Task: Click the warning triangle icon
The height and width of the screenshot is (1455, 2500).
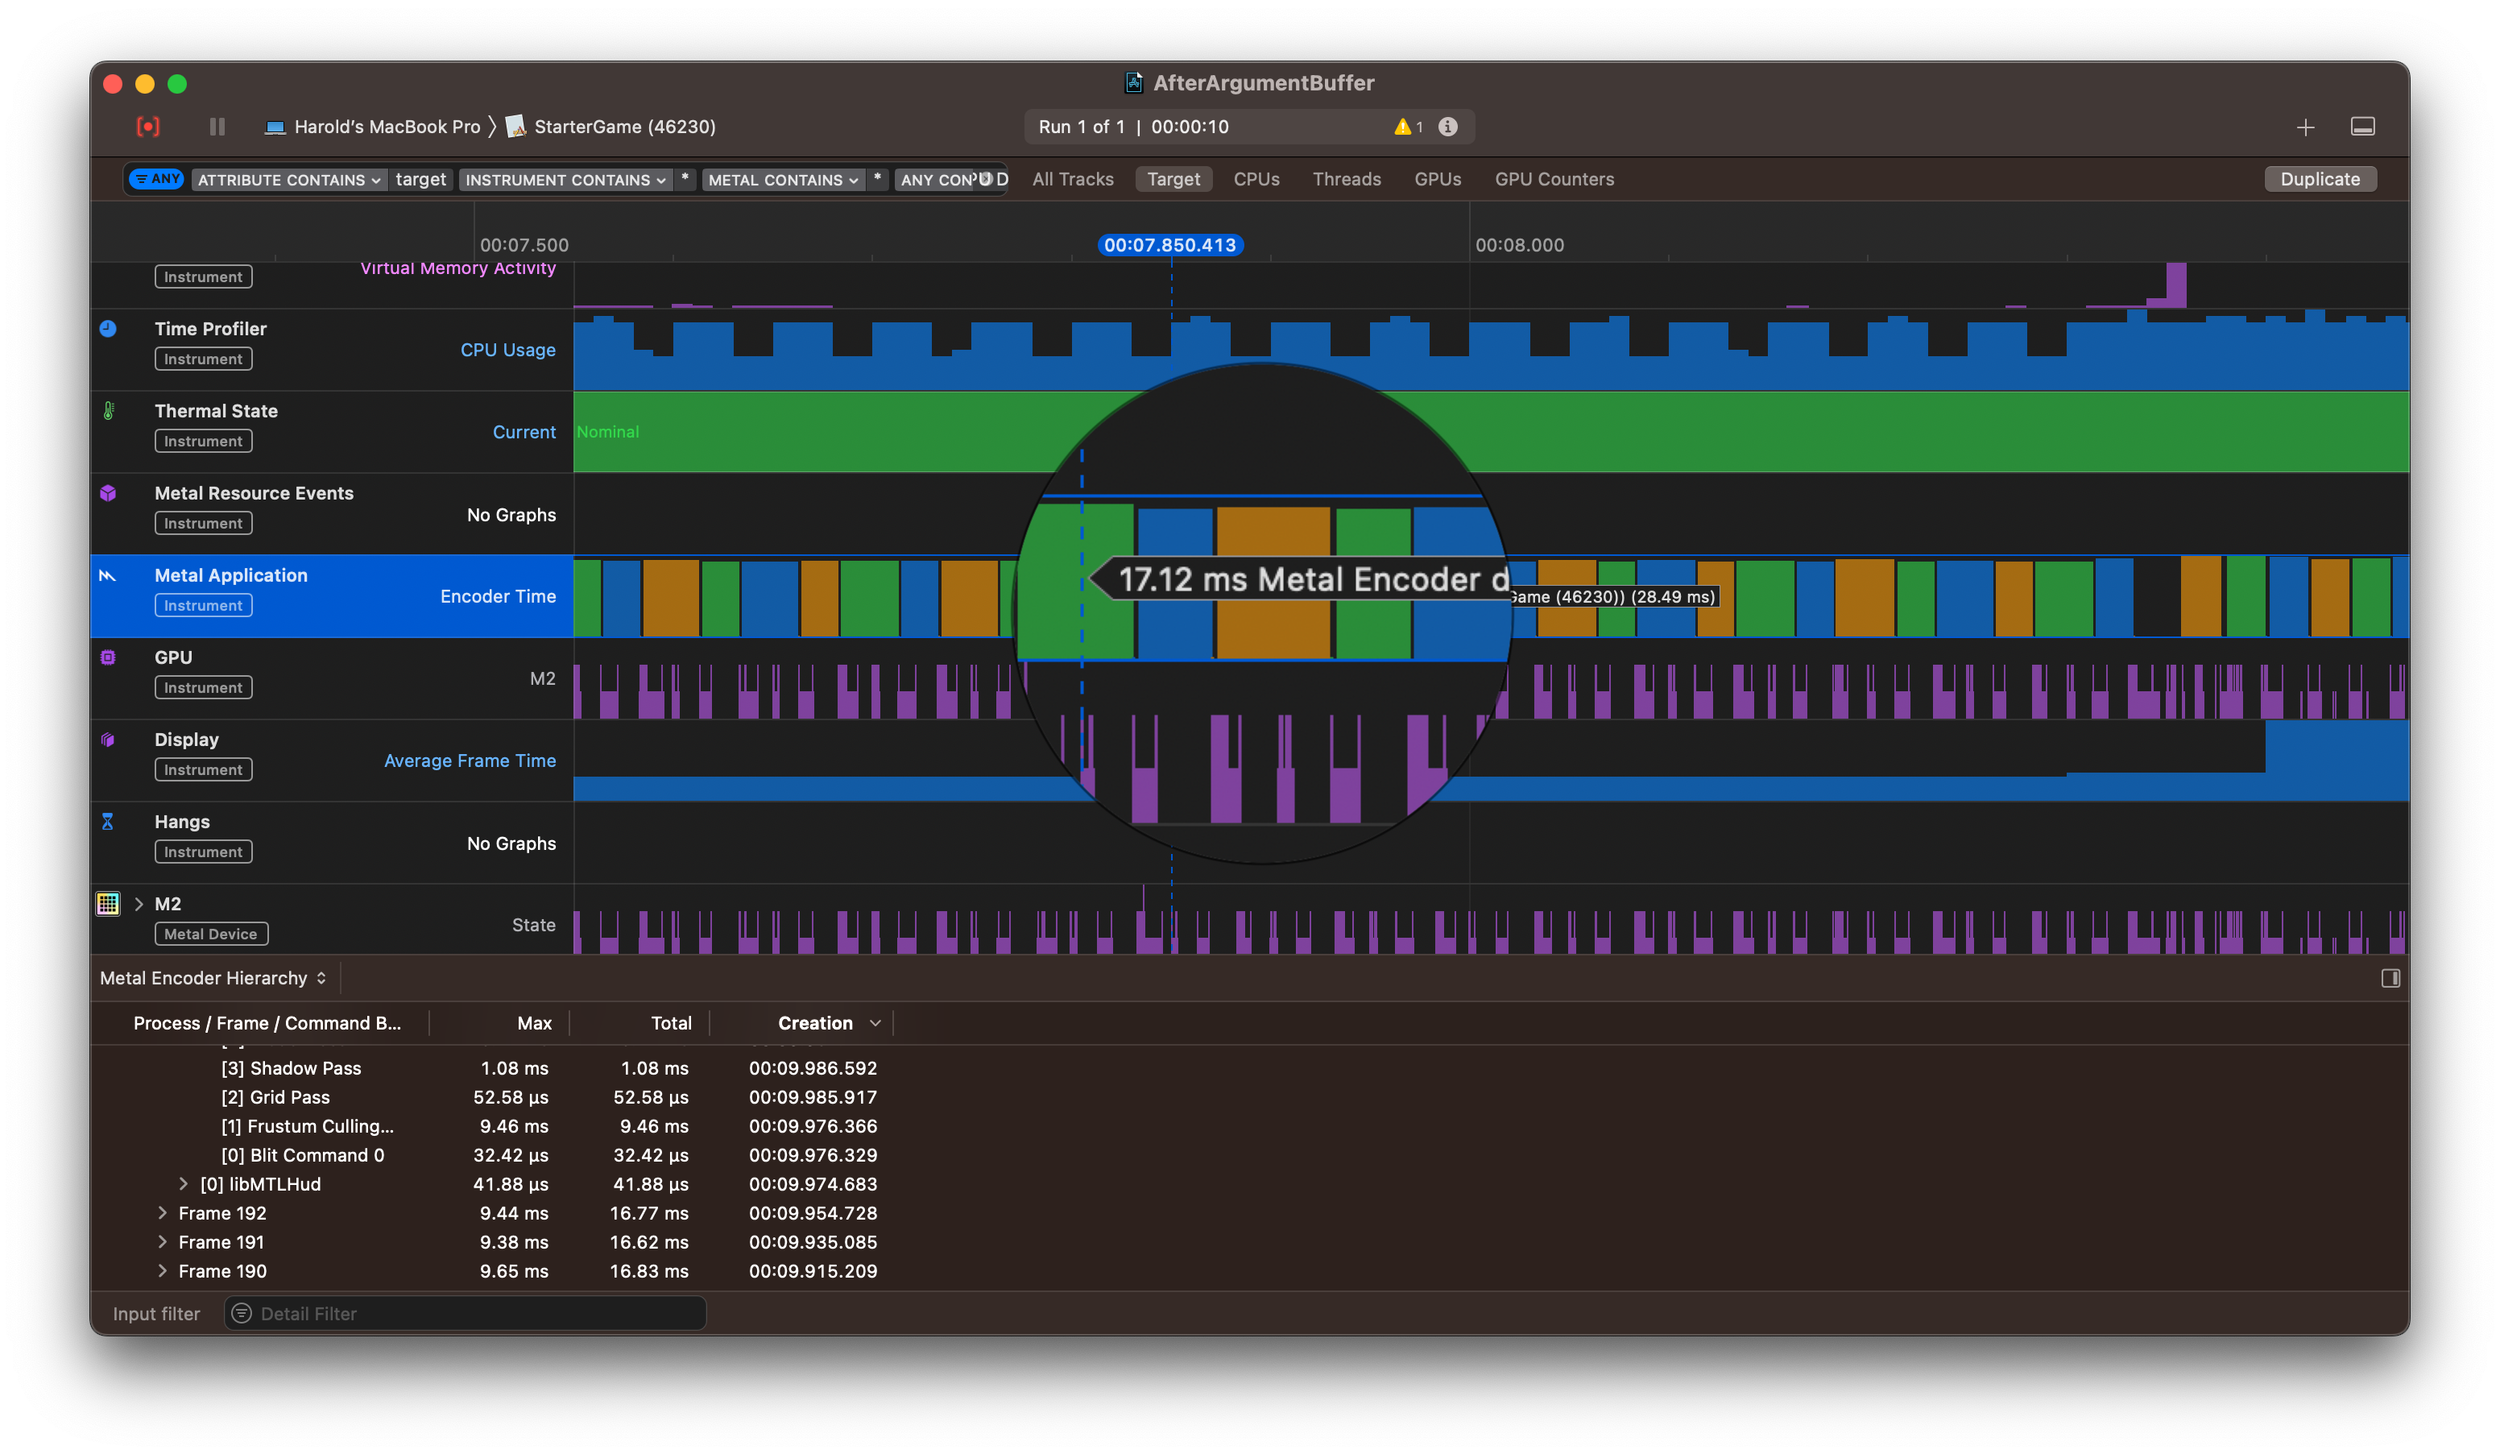Action: point(1403,127)
